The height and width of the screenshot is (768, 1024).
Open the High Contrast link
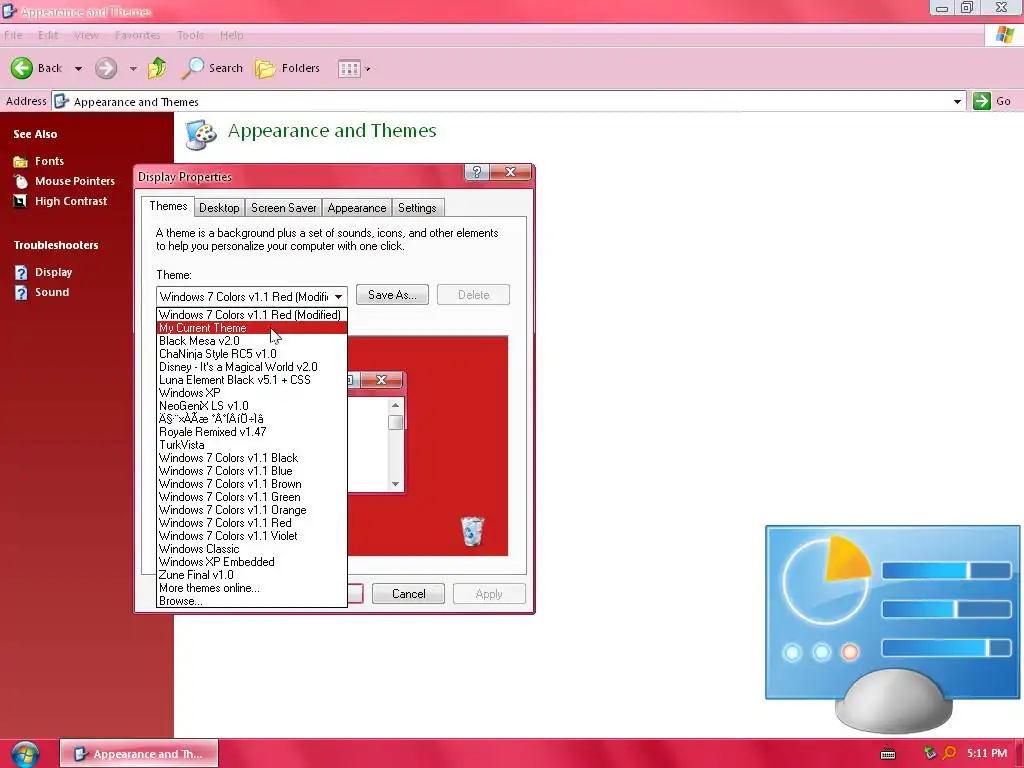click(71, 201)
